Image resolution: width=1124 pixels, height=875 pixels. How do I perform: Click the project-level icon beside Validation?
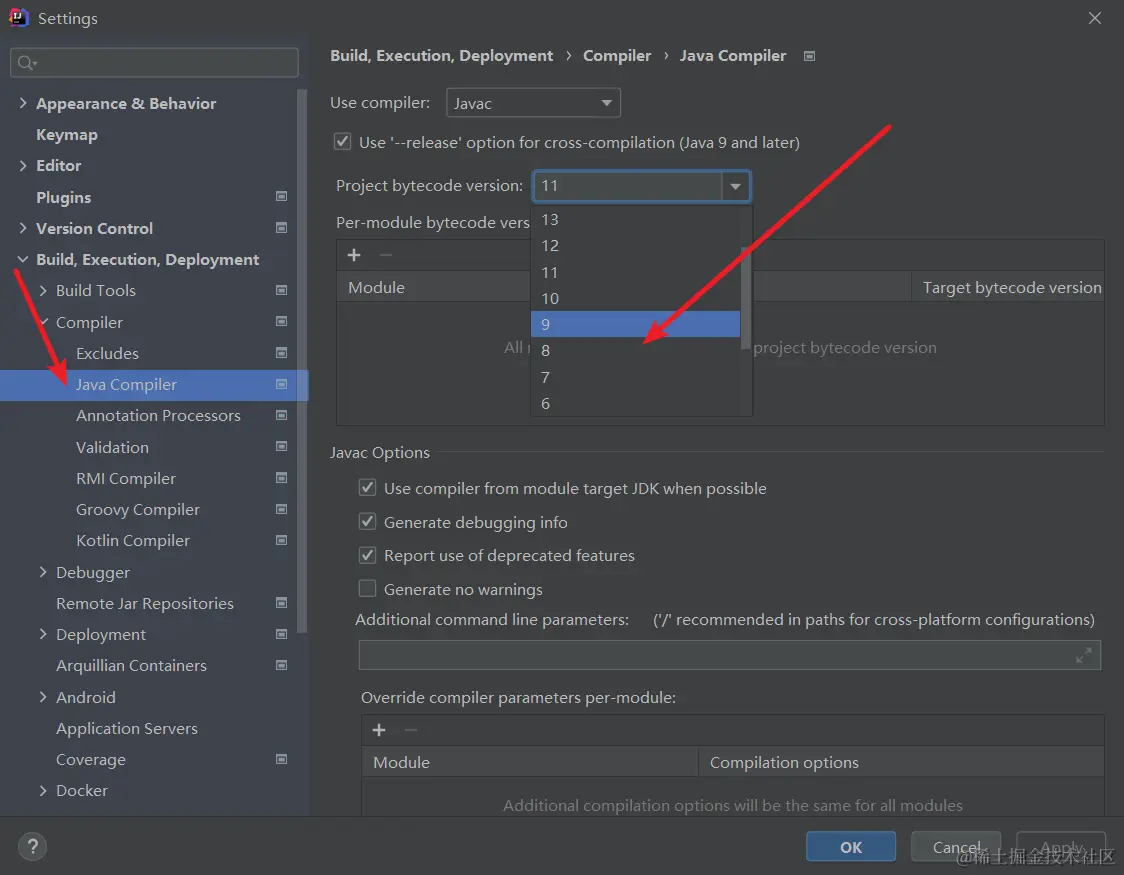coord(282,446)
